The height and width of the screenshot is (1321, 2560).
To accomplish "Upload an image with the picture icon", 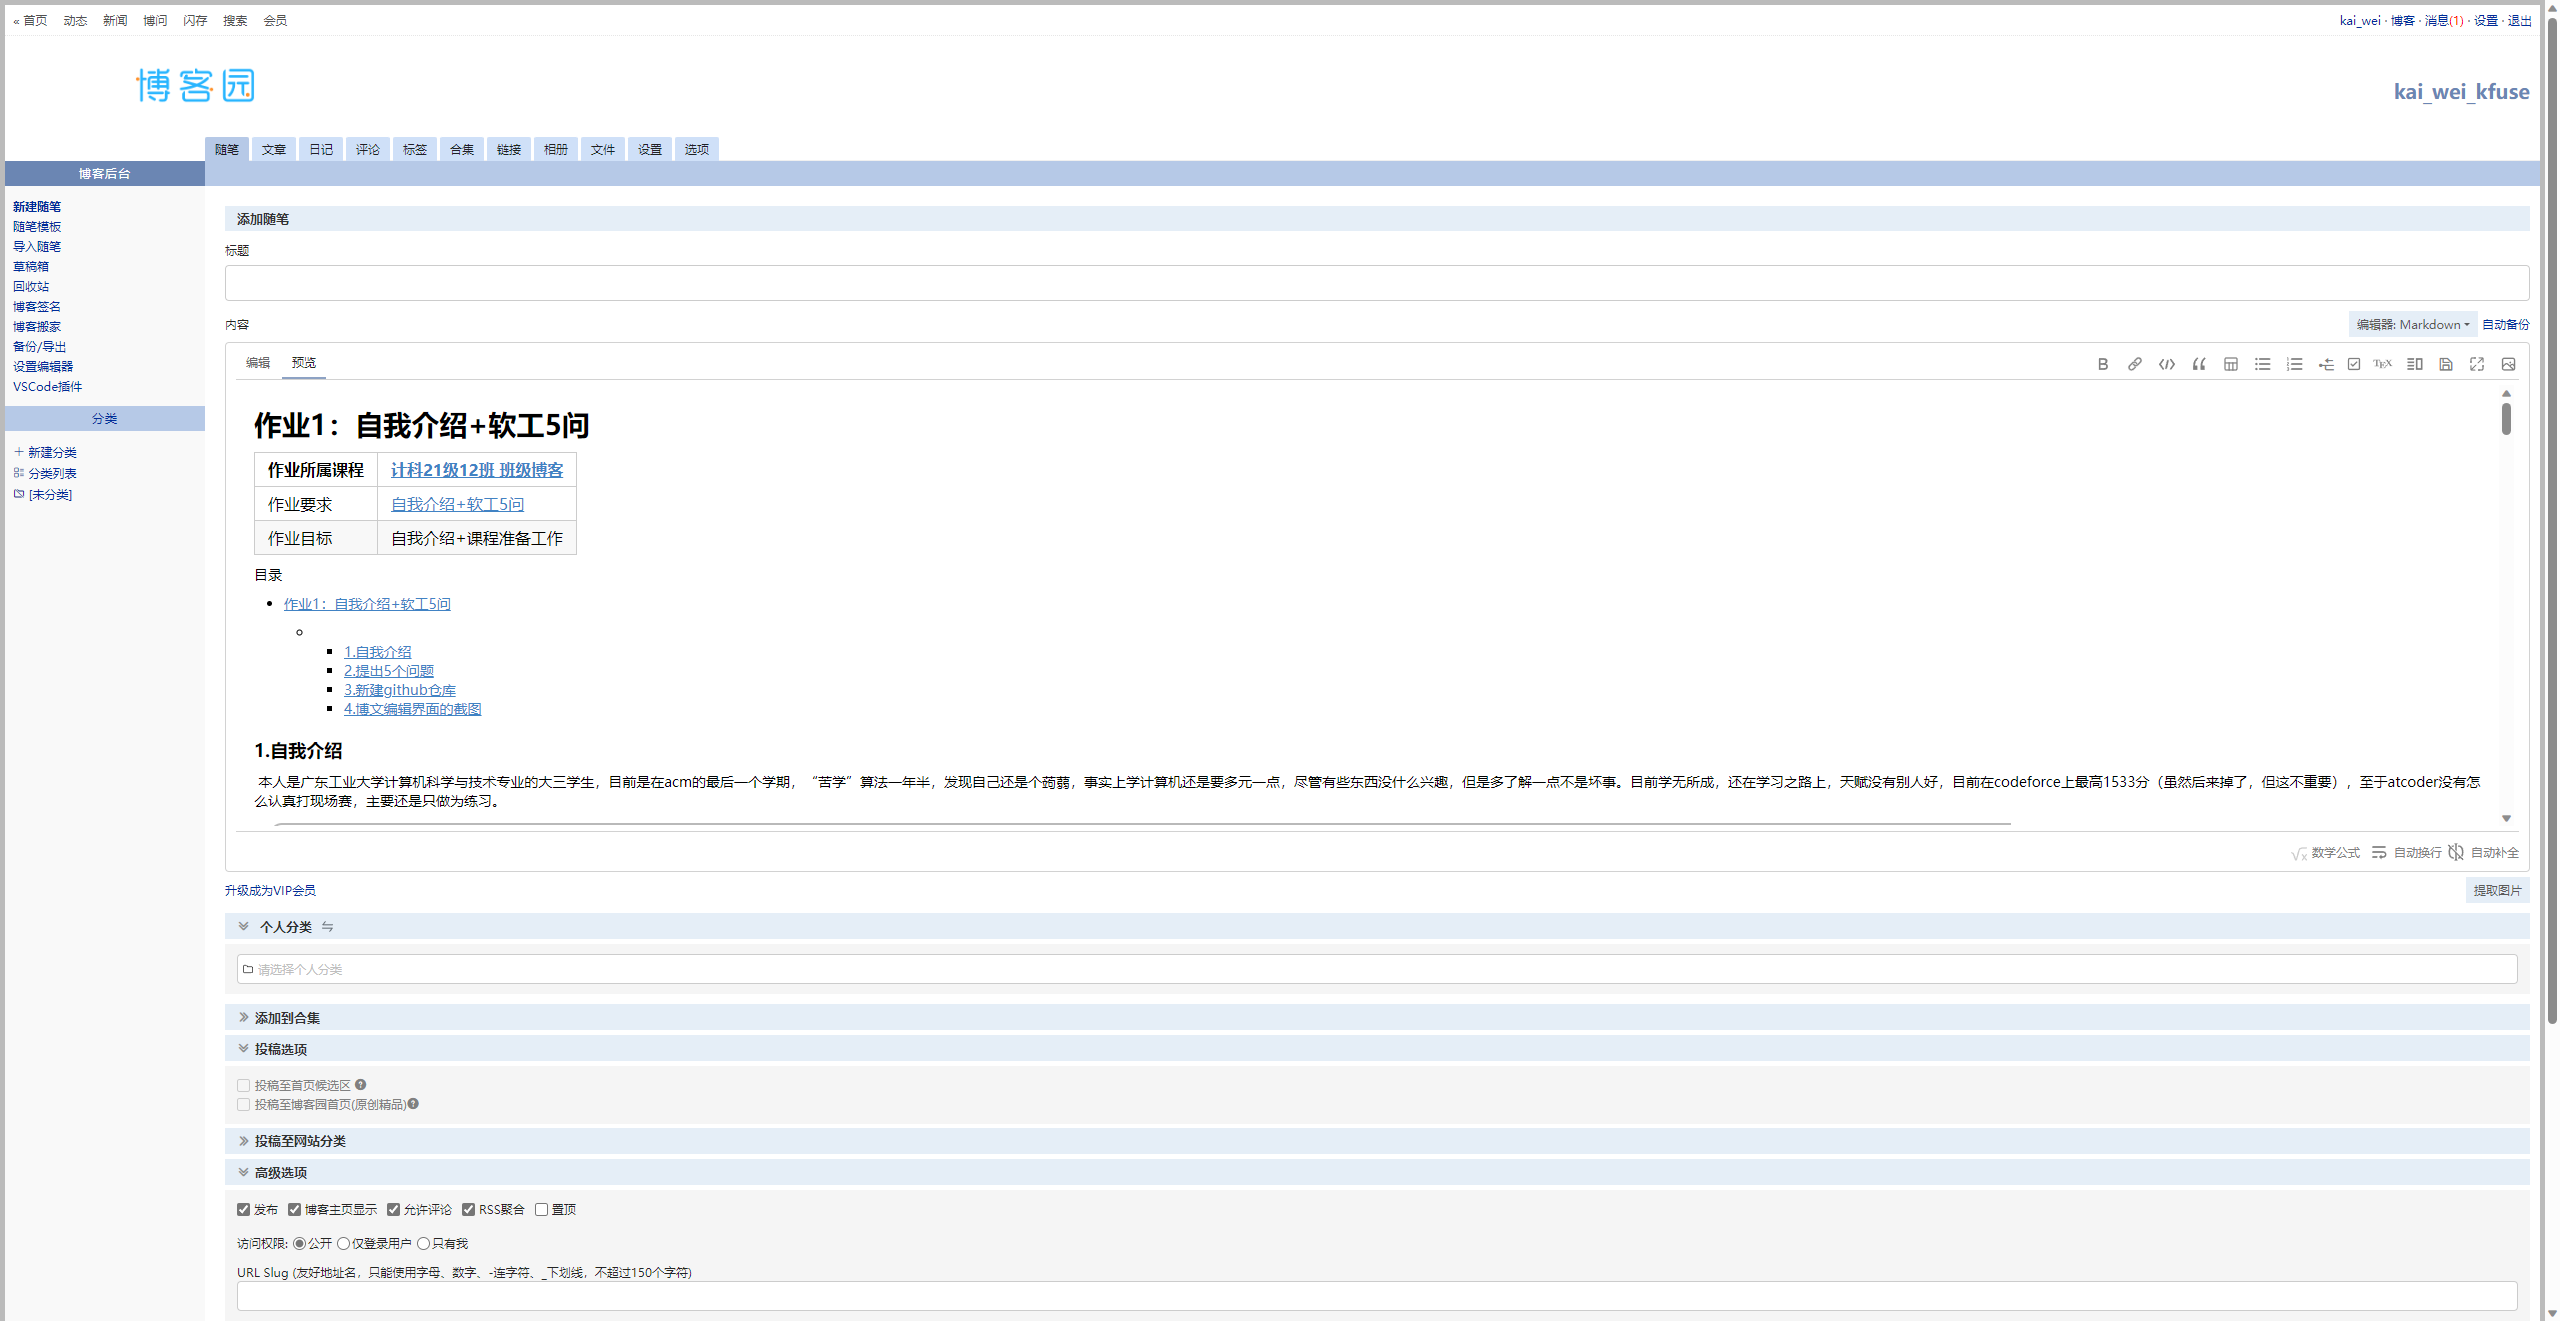I will [2508, 364].
